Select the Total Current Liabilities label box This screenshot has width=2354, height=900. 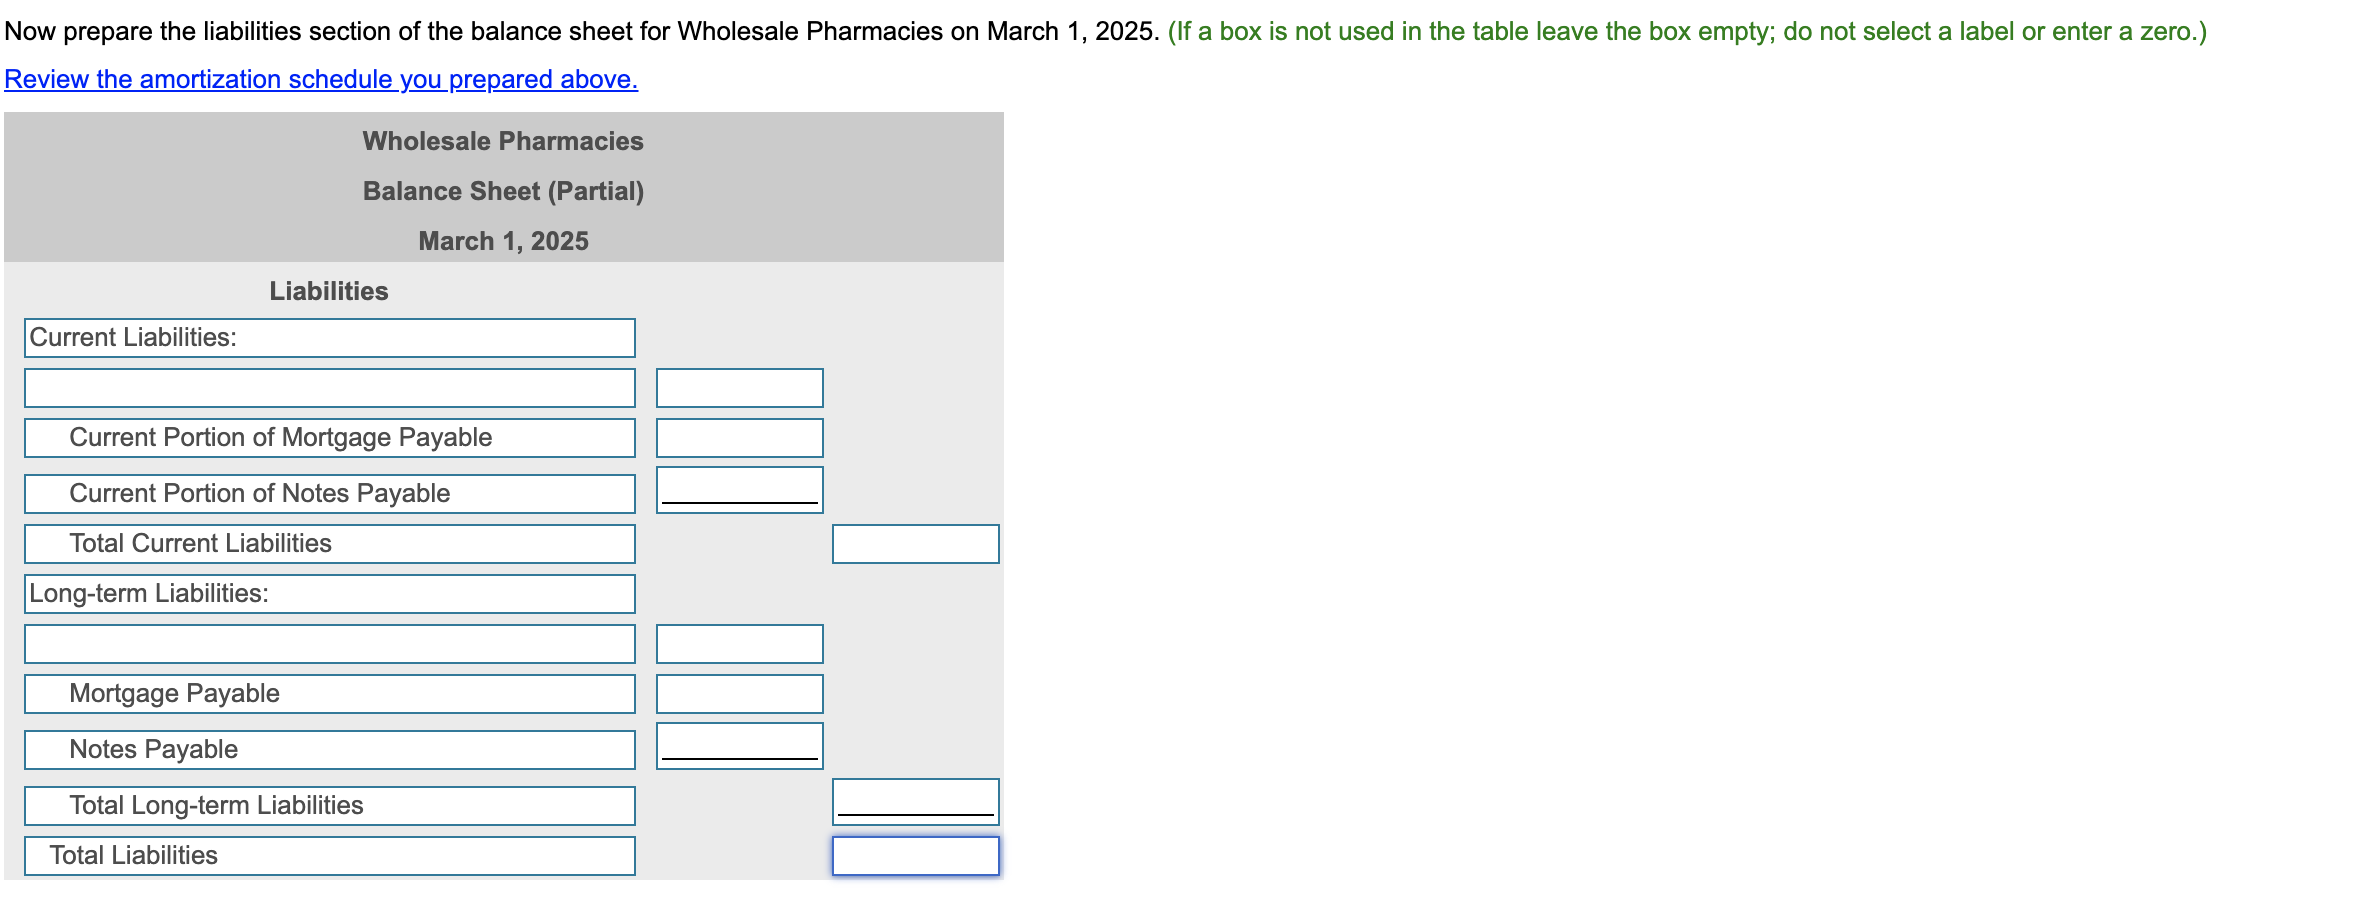tap(330, 544)
